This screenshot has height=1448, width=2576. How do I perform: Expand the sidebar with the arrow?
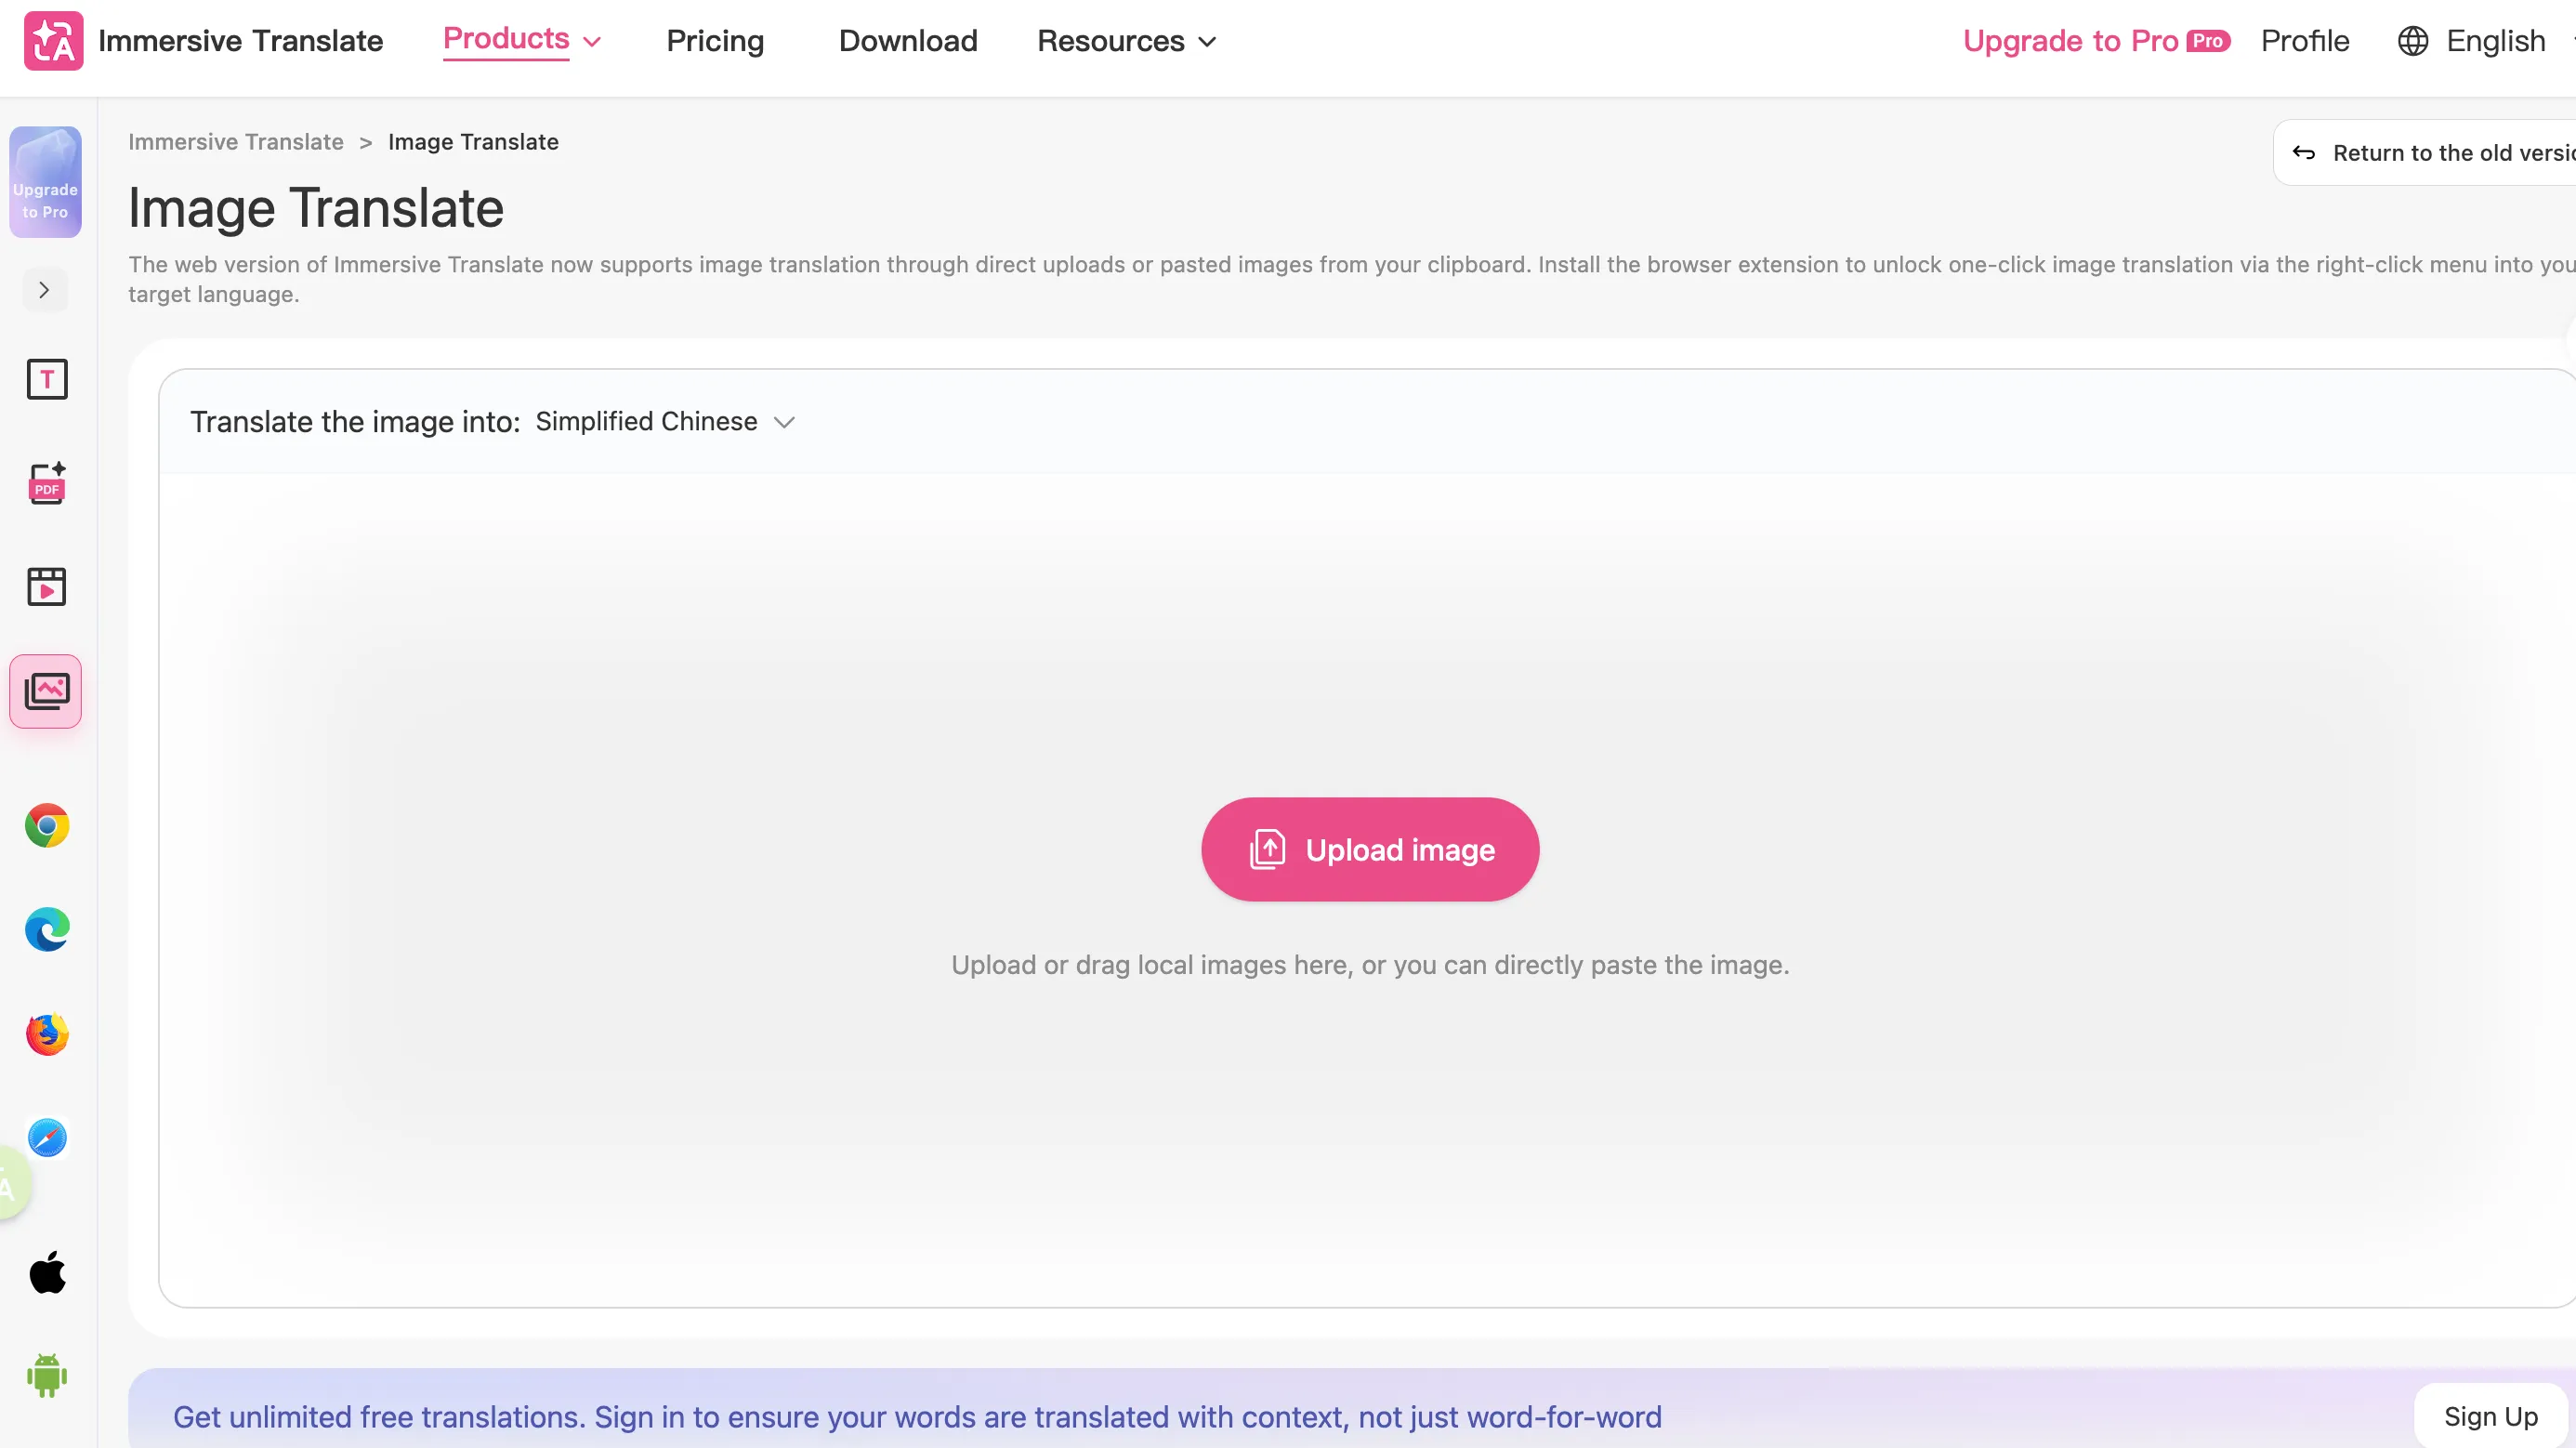pos(45,290)
